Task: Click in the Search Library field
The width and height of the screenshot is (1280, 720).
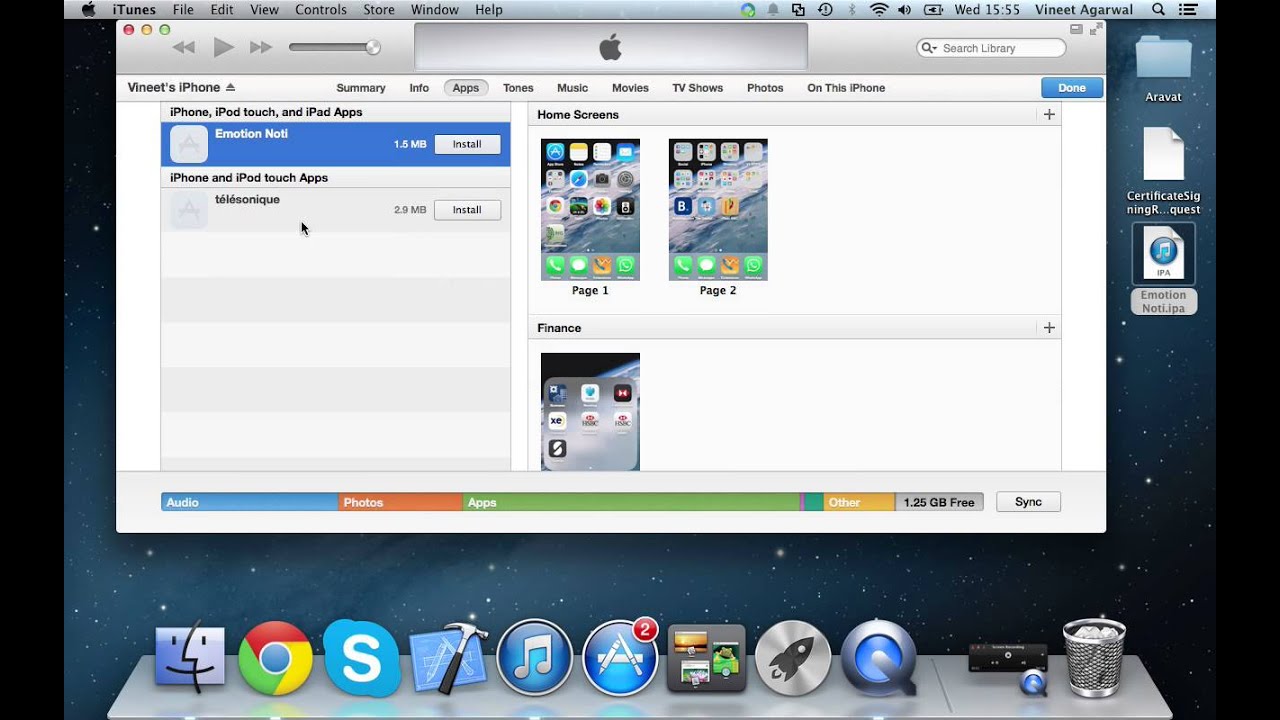Action: (991, 48)
